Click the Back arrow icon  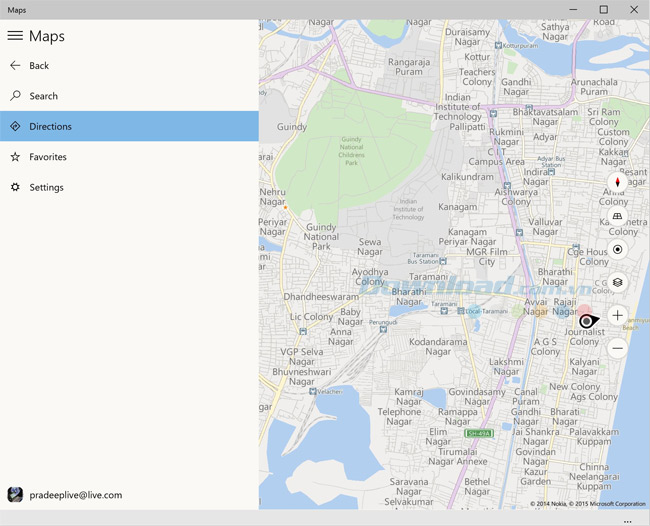(x=15, y=66)
